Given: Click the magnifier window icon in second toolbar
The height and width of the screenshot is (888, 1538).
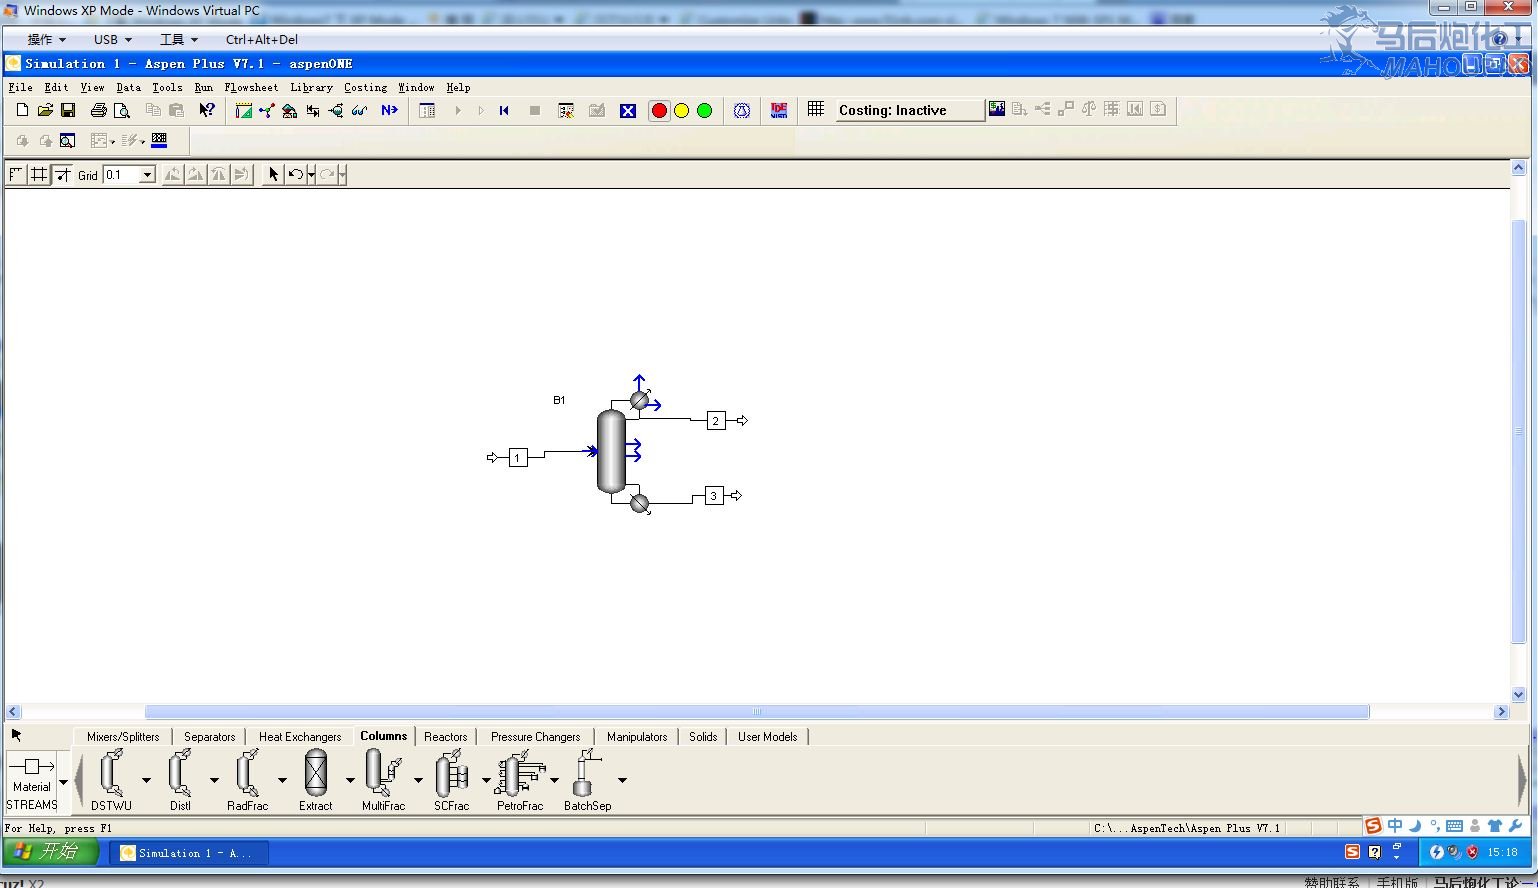Looking at the screenshot, I should pos(68,141).
